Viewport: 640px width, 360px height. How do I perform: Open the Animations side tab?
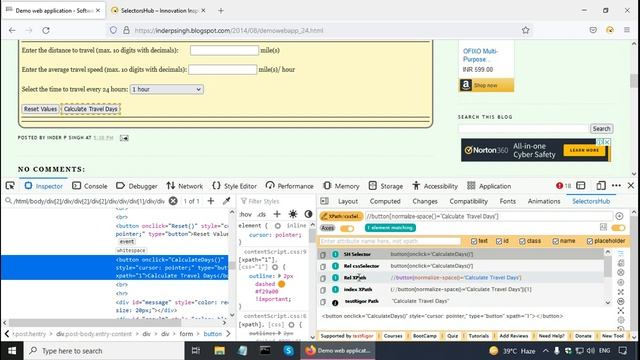(544, 201)
